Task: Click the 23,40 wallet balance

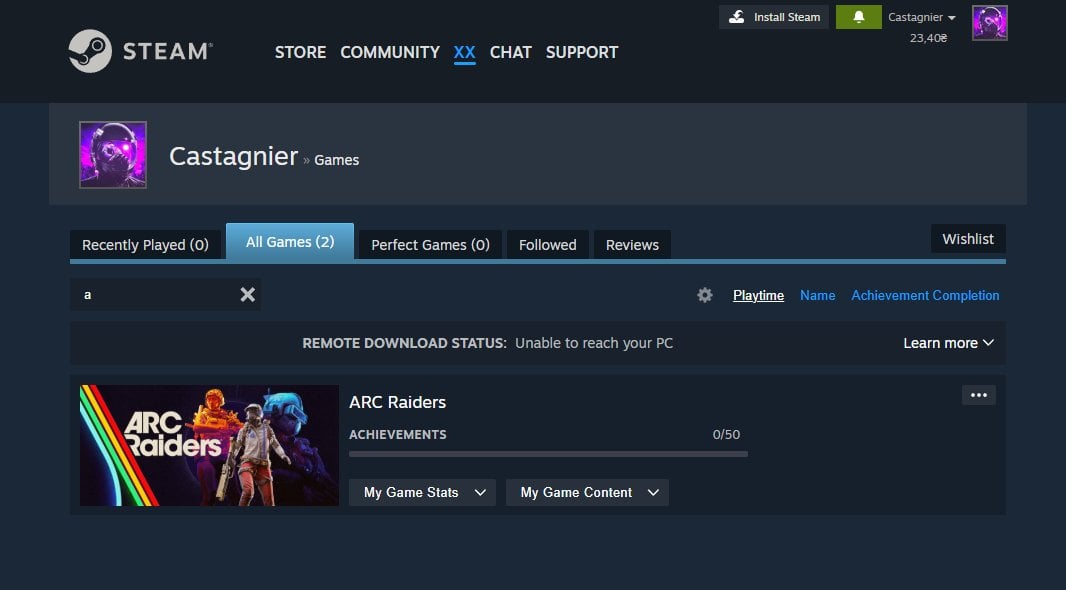Action: [928, 38]
